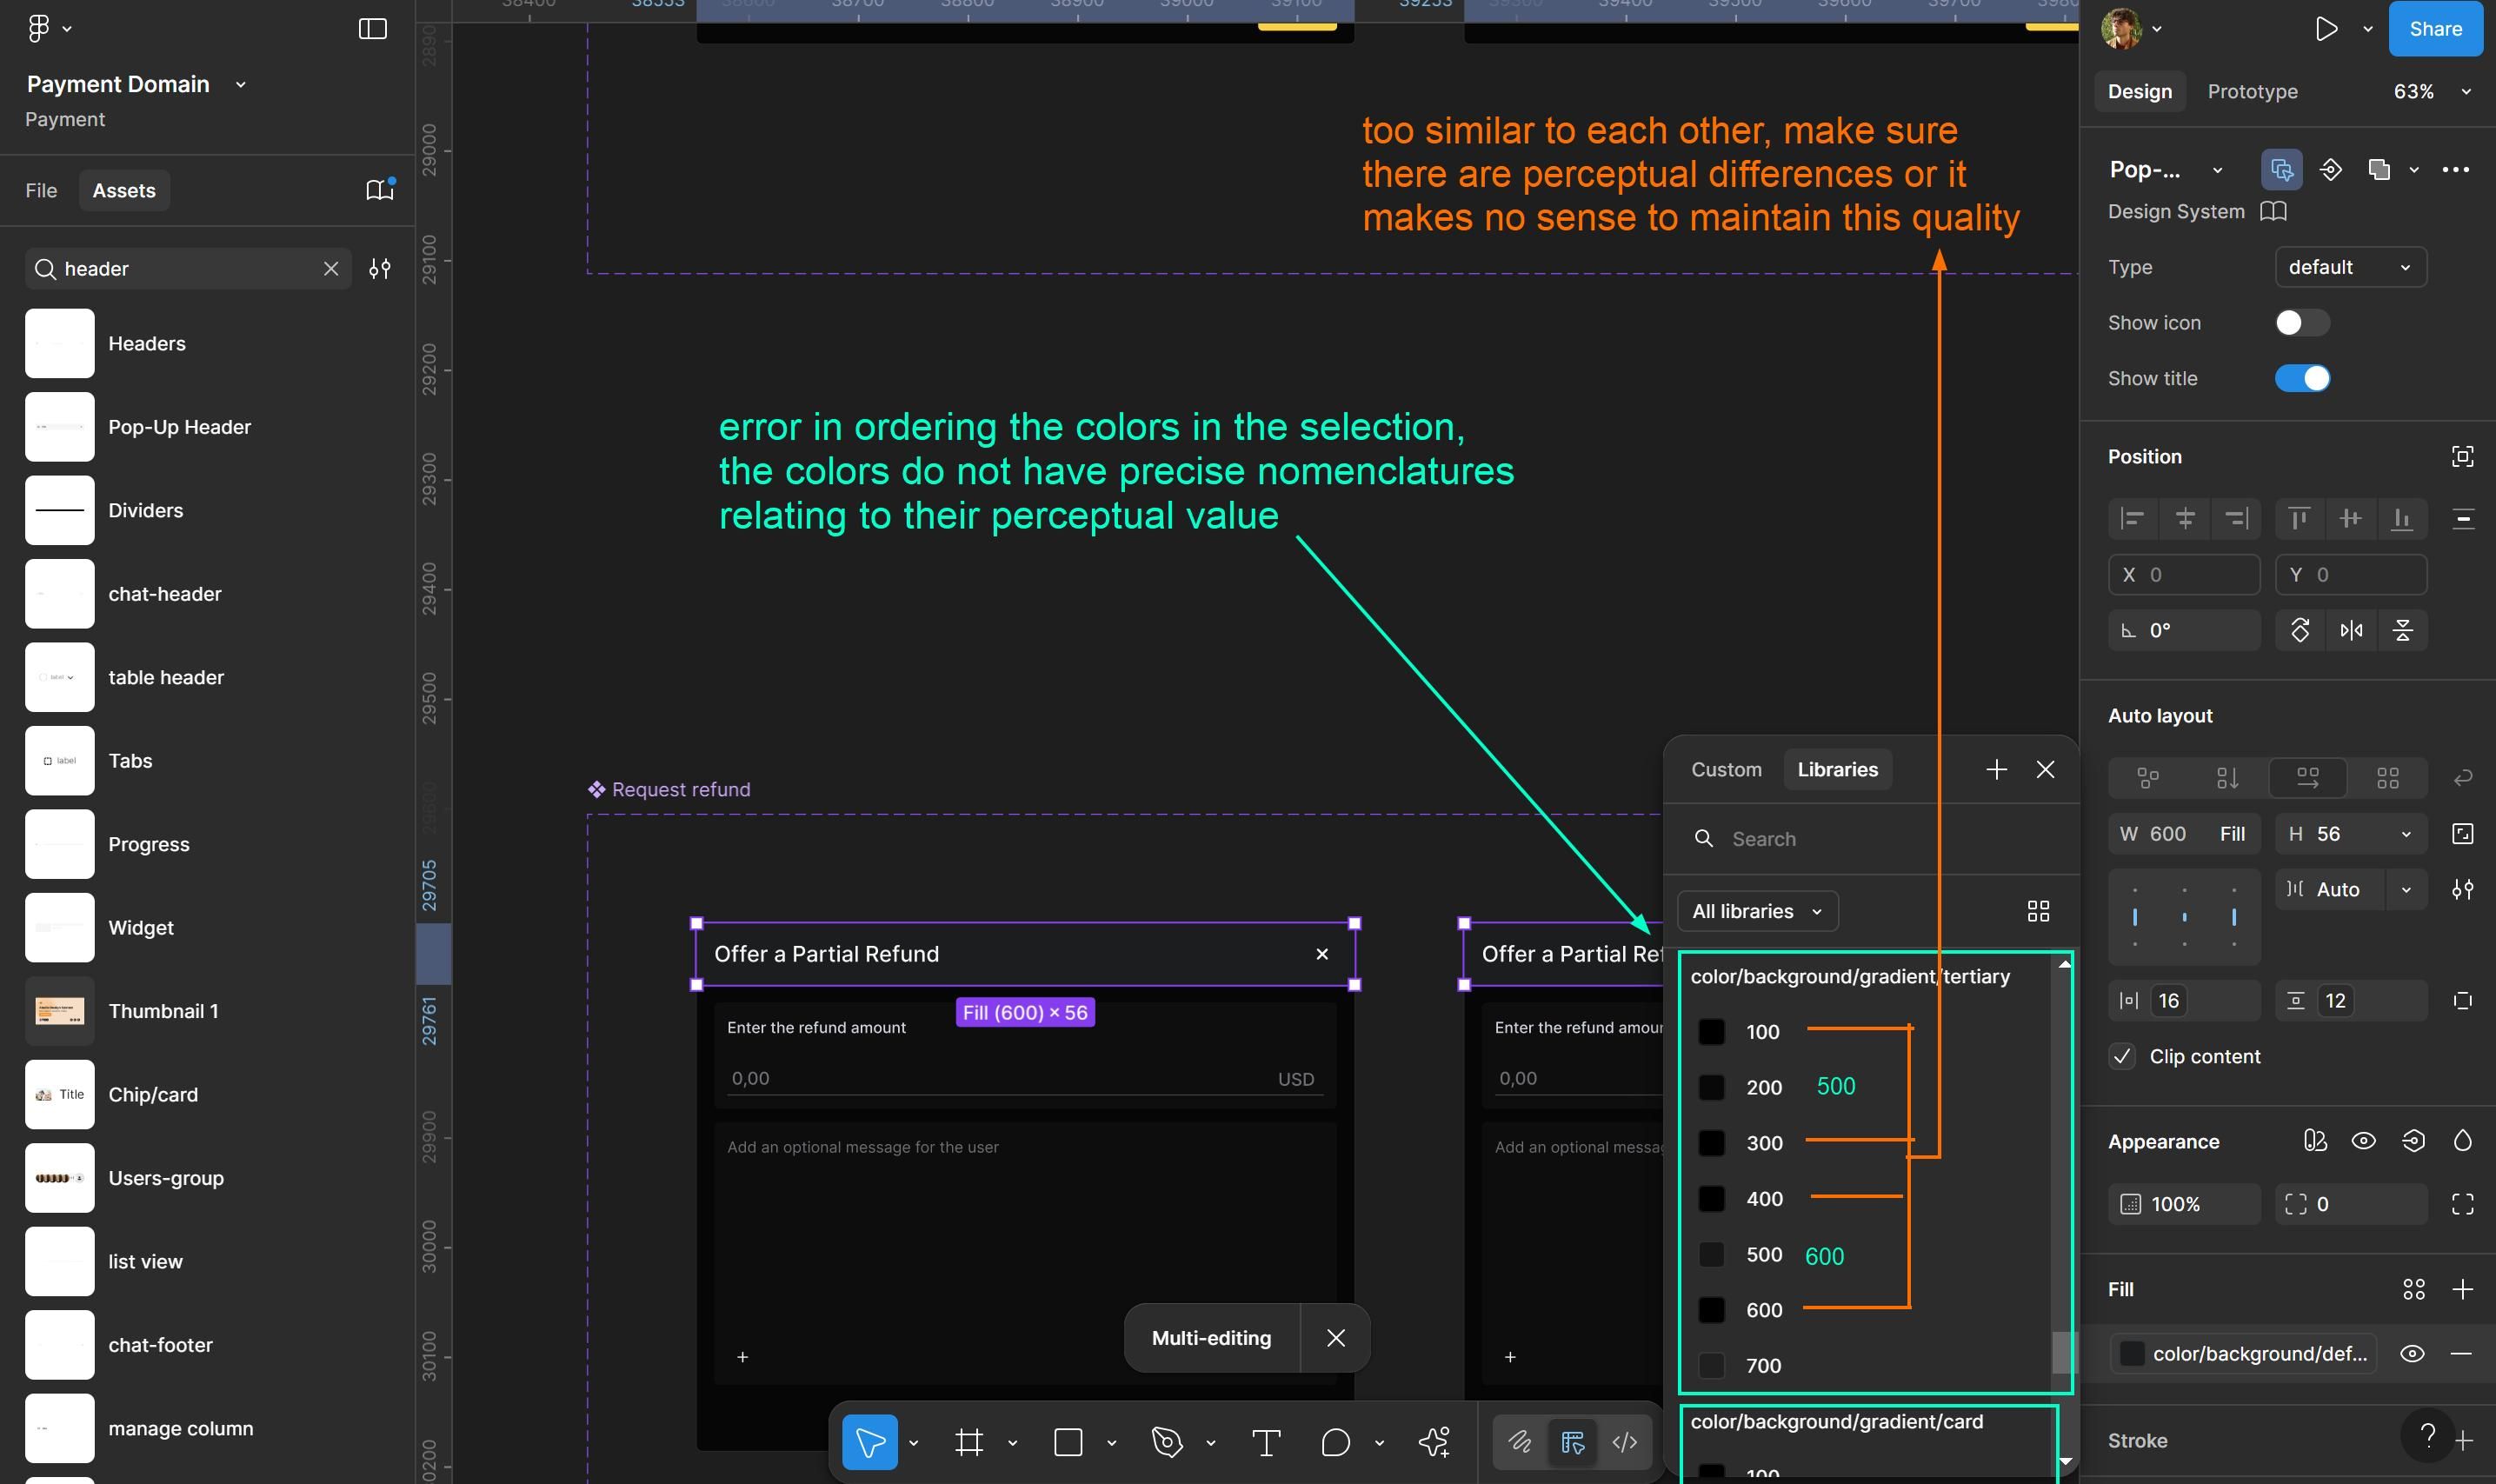Image resolution: width=2496 pixels, height=1484 pixels.
Task: Select the Comment tool
Action: click(x=1335, y=1442)
